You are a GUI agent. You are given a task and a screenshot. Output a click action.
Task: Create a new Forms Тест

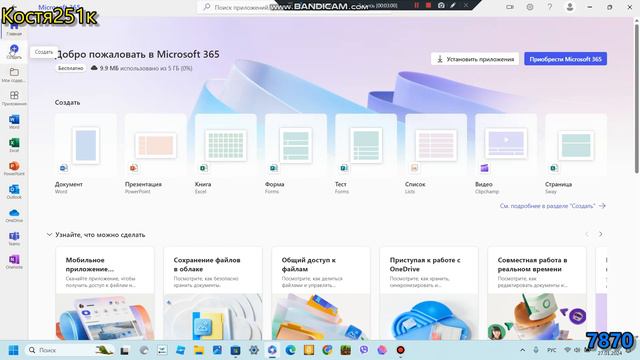[366, 154]
